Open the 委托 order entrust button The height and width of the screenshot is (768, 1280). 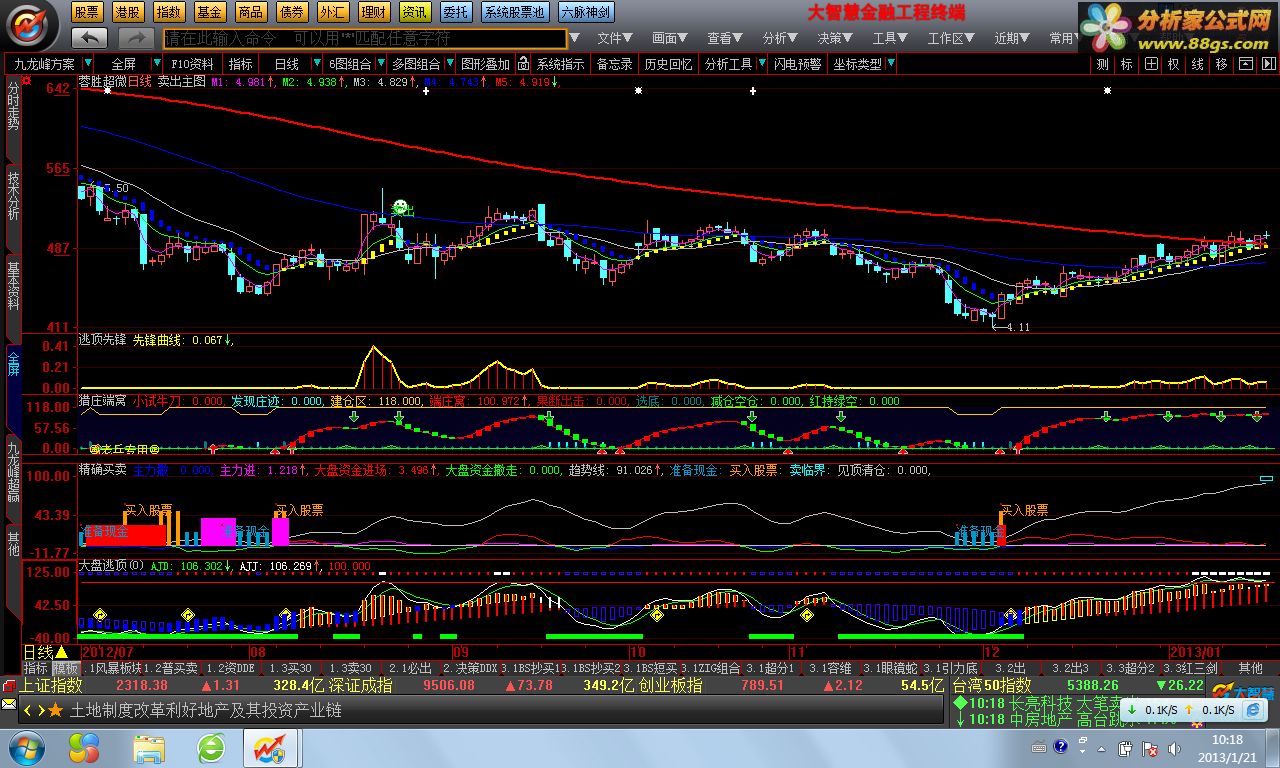(456, 12)
